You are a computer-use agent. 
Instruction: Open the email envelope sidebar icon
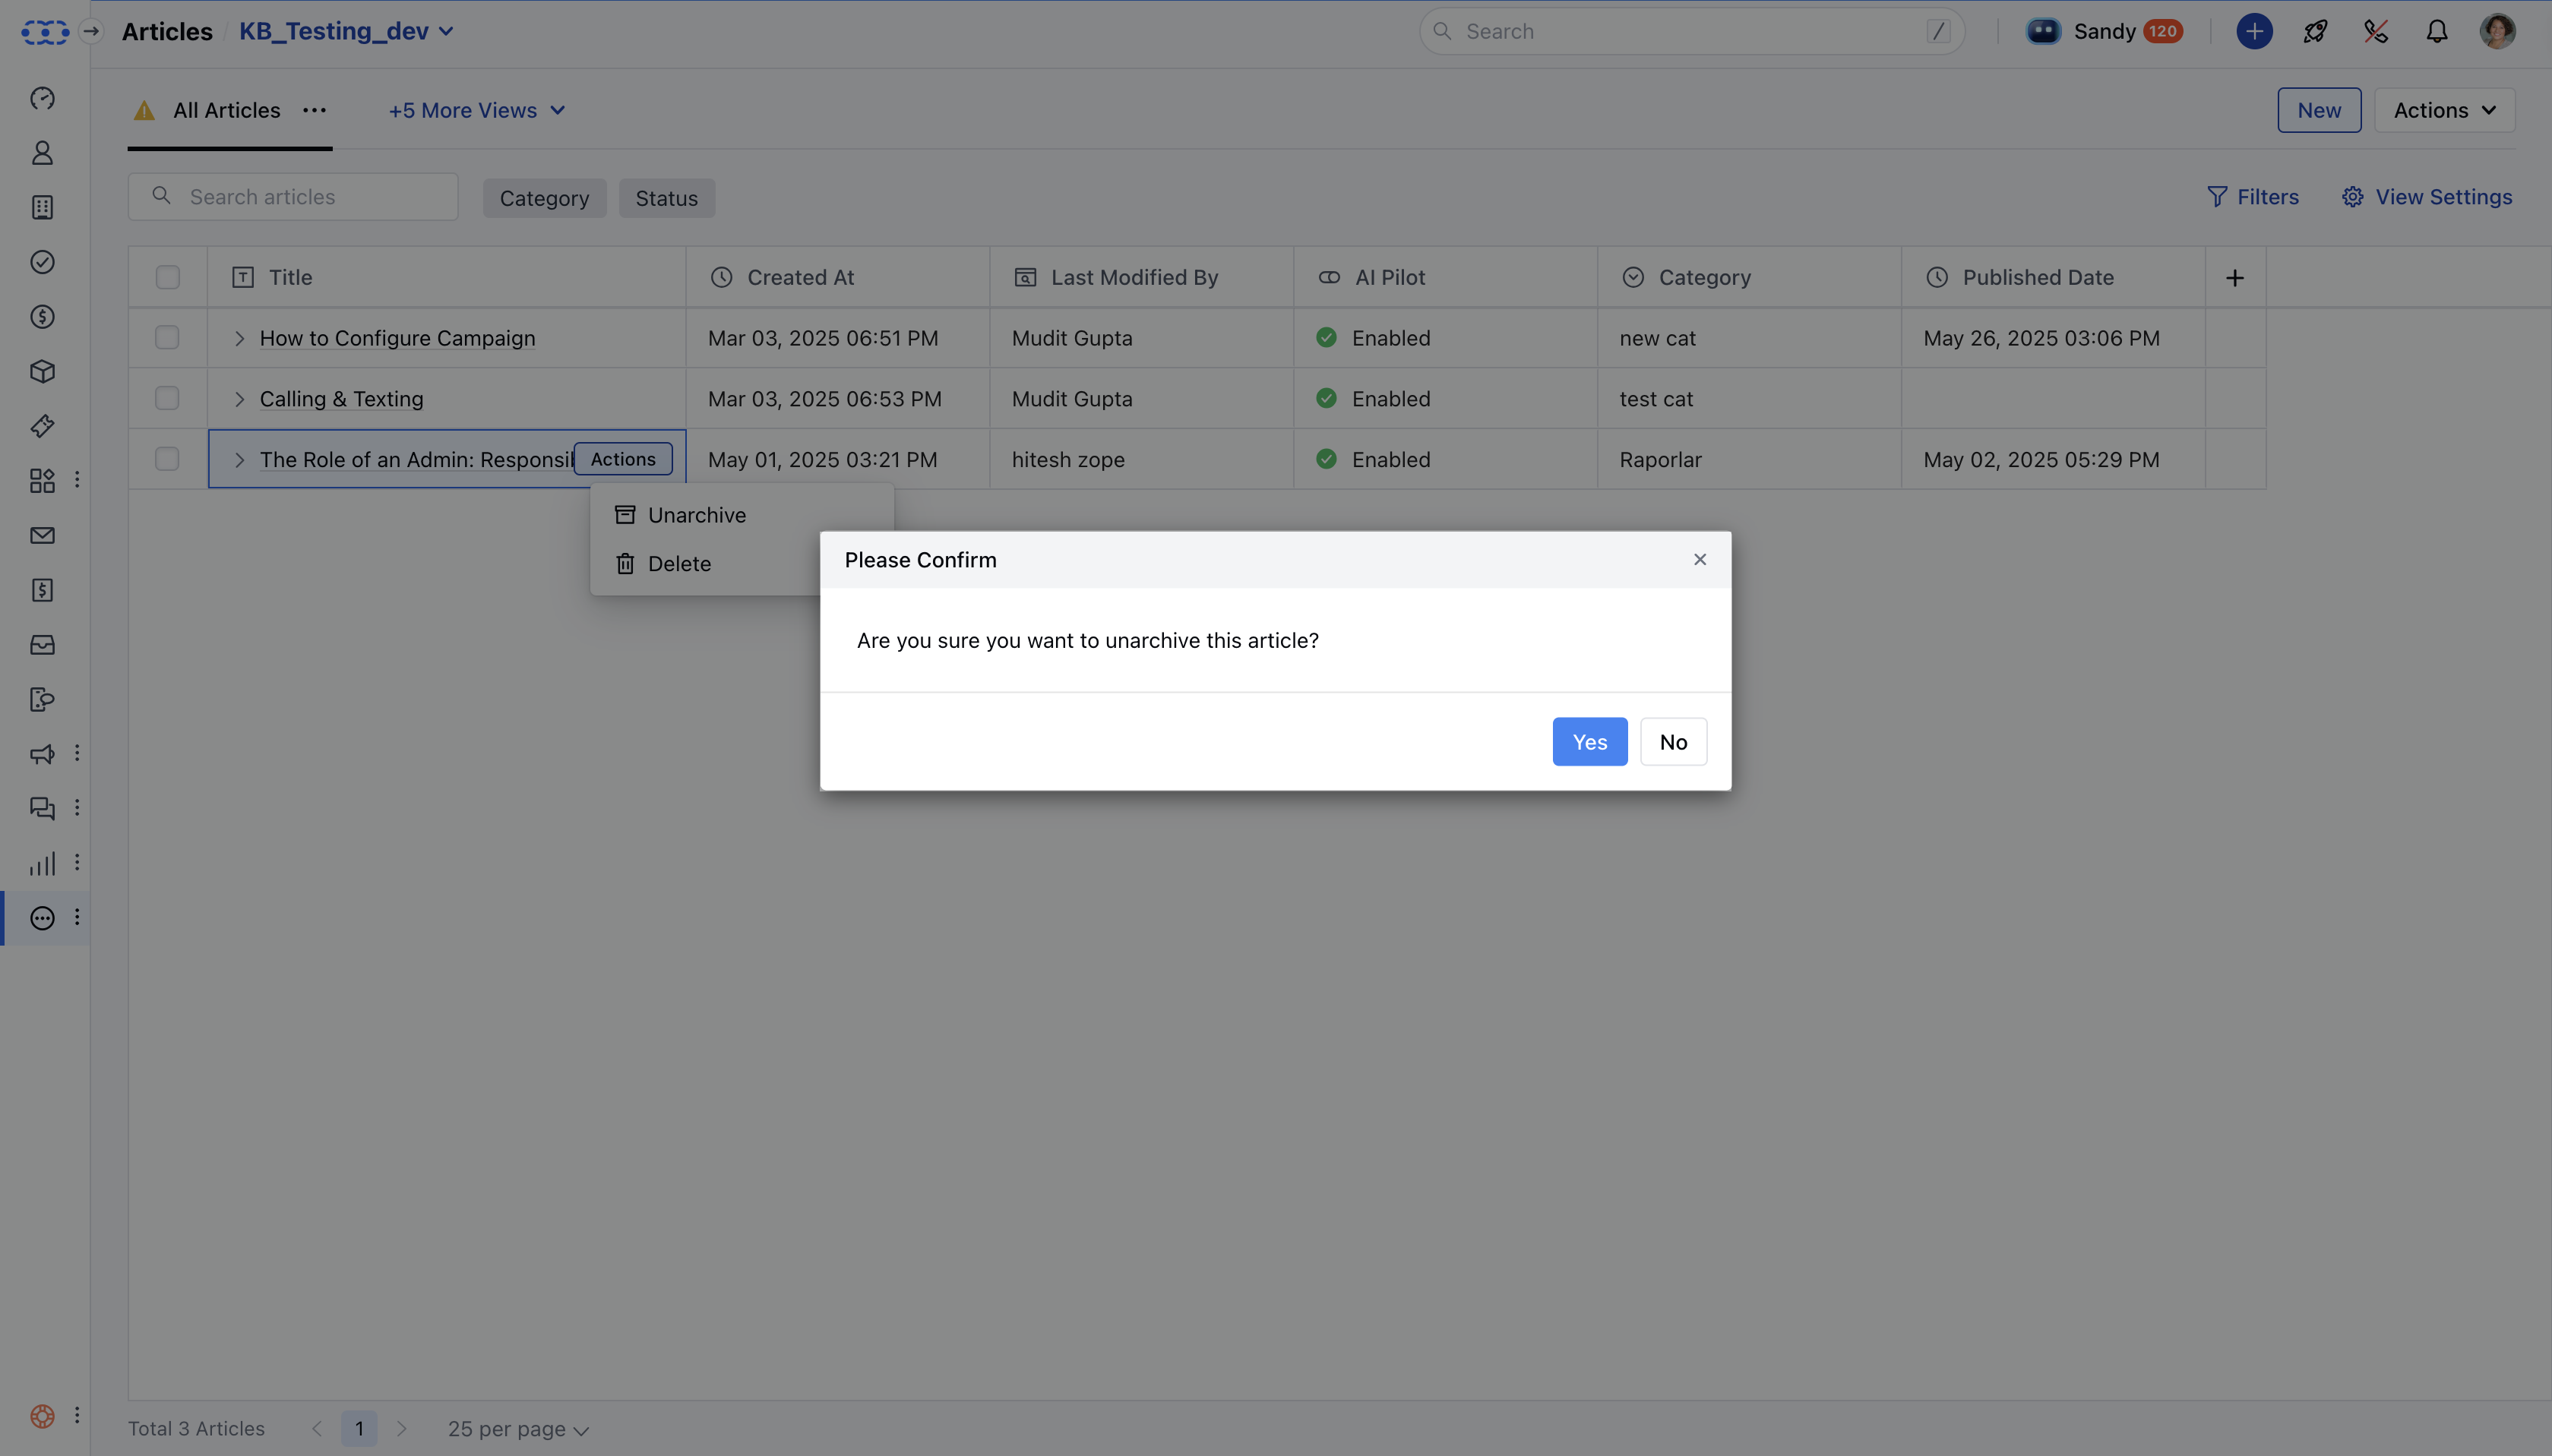tap(42, 536)
